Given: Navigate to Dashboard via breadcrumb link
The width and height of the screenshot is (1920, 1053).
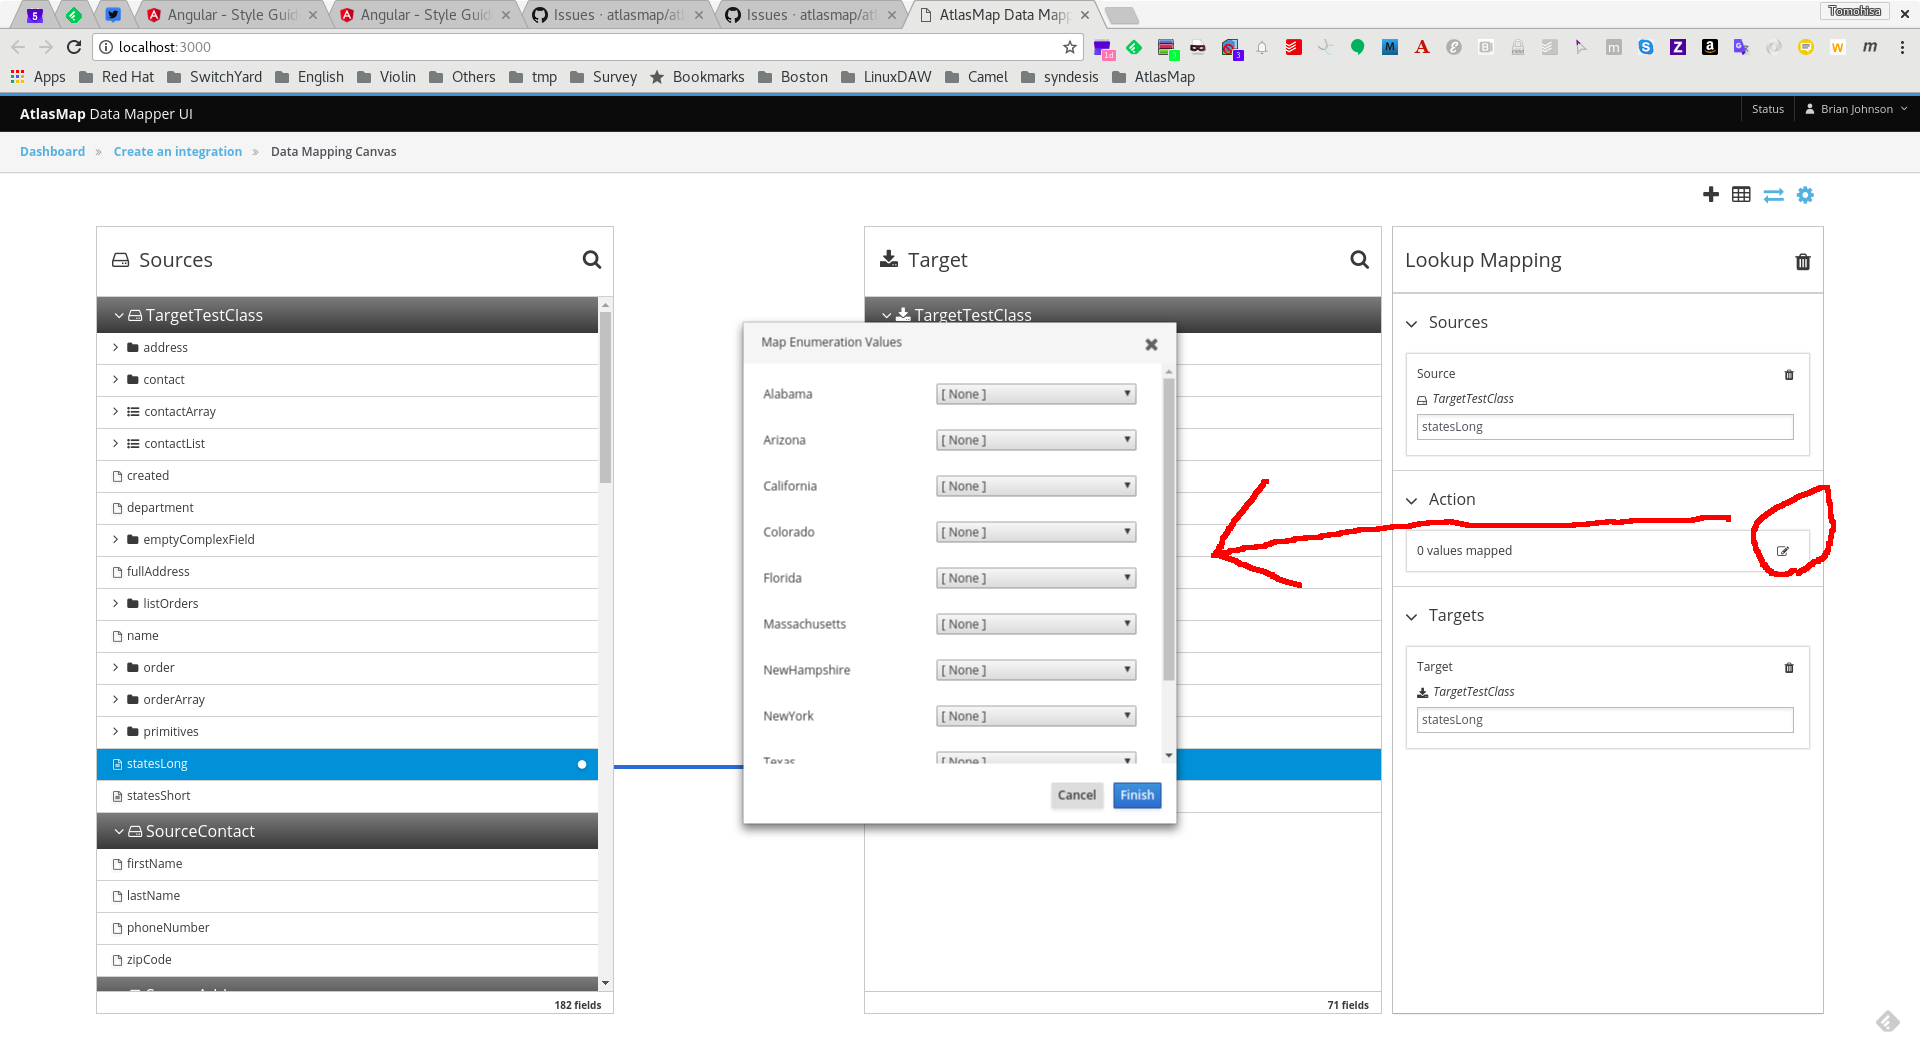Looking at the screenshot, I should [x=52, y=151].
